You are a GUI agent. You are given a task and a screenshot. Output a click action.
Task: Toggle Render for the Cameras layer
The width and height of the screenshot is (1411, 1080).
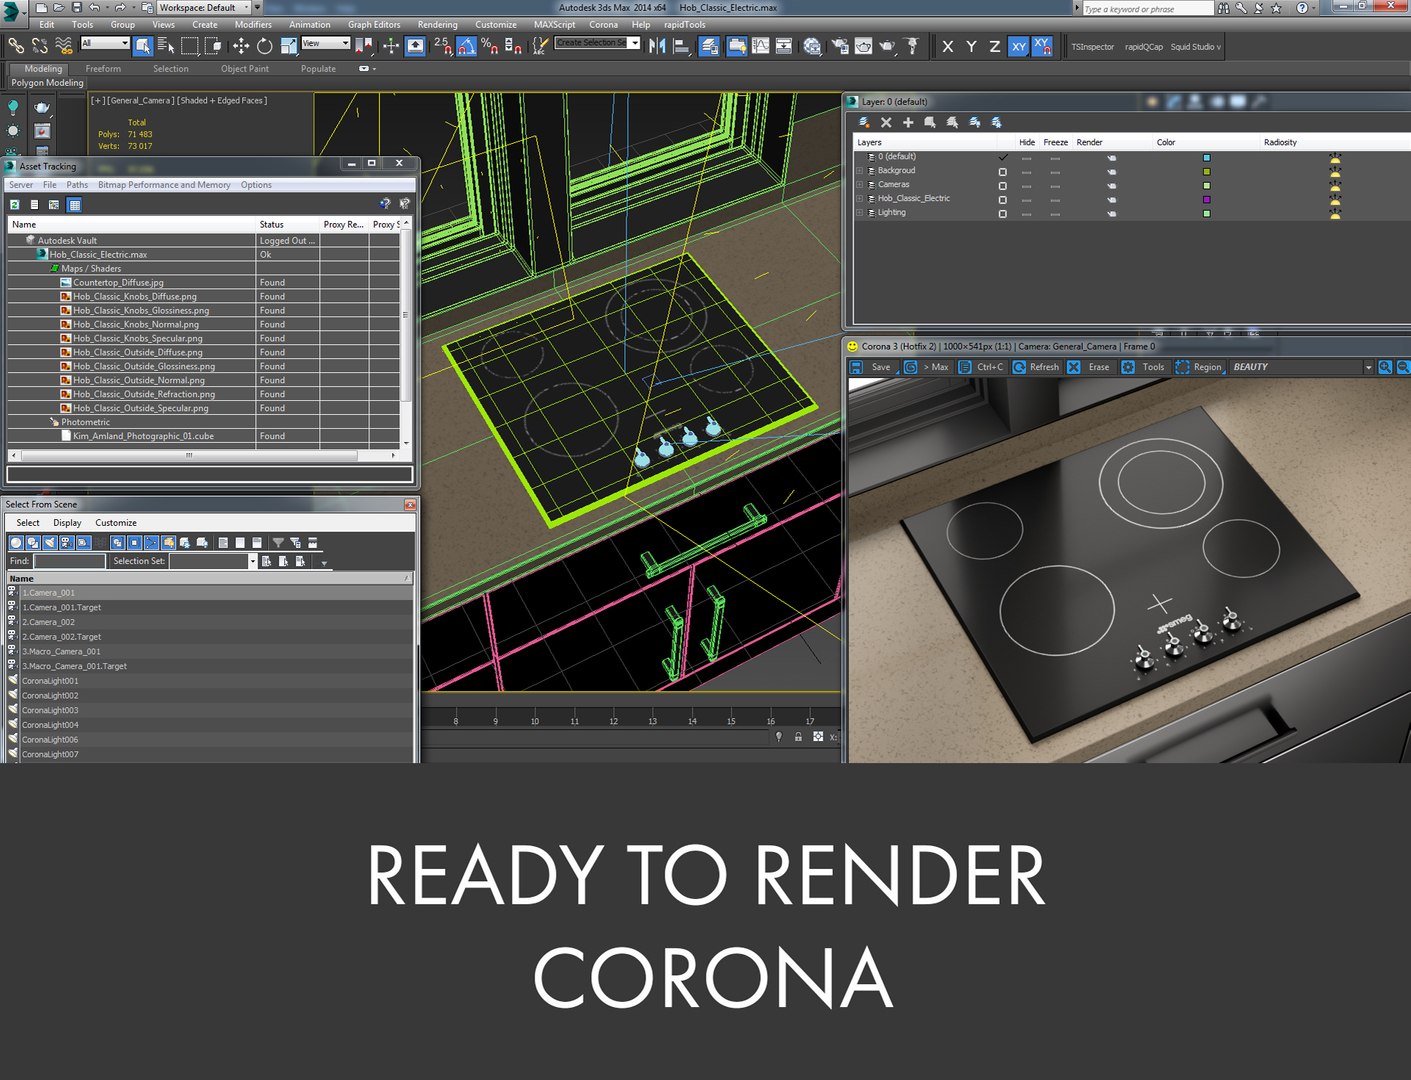[x=1111, y=185]
